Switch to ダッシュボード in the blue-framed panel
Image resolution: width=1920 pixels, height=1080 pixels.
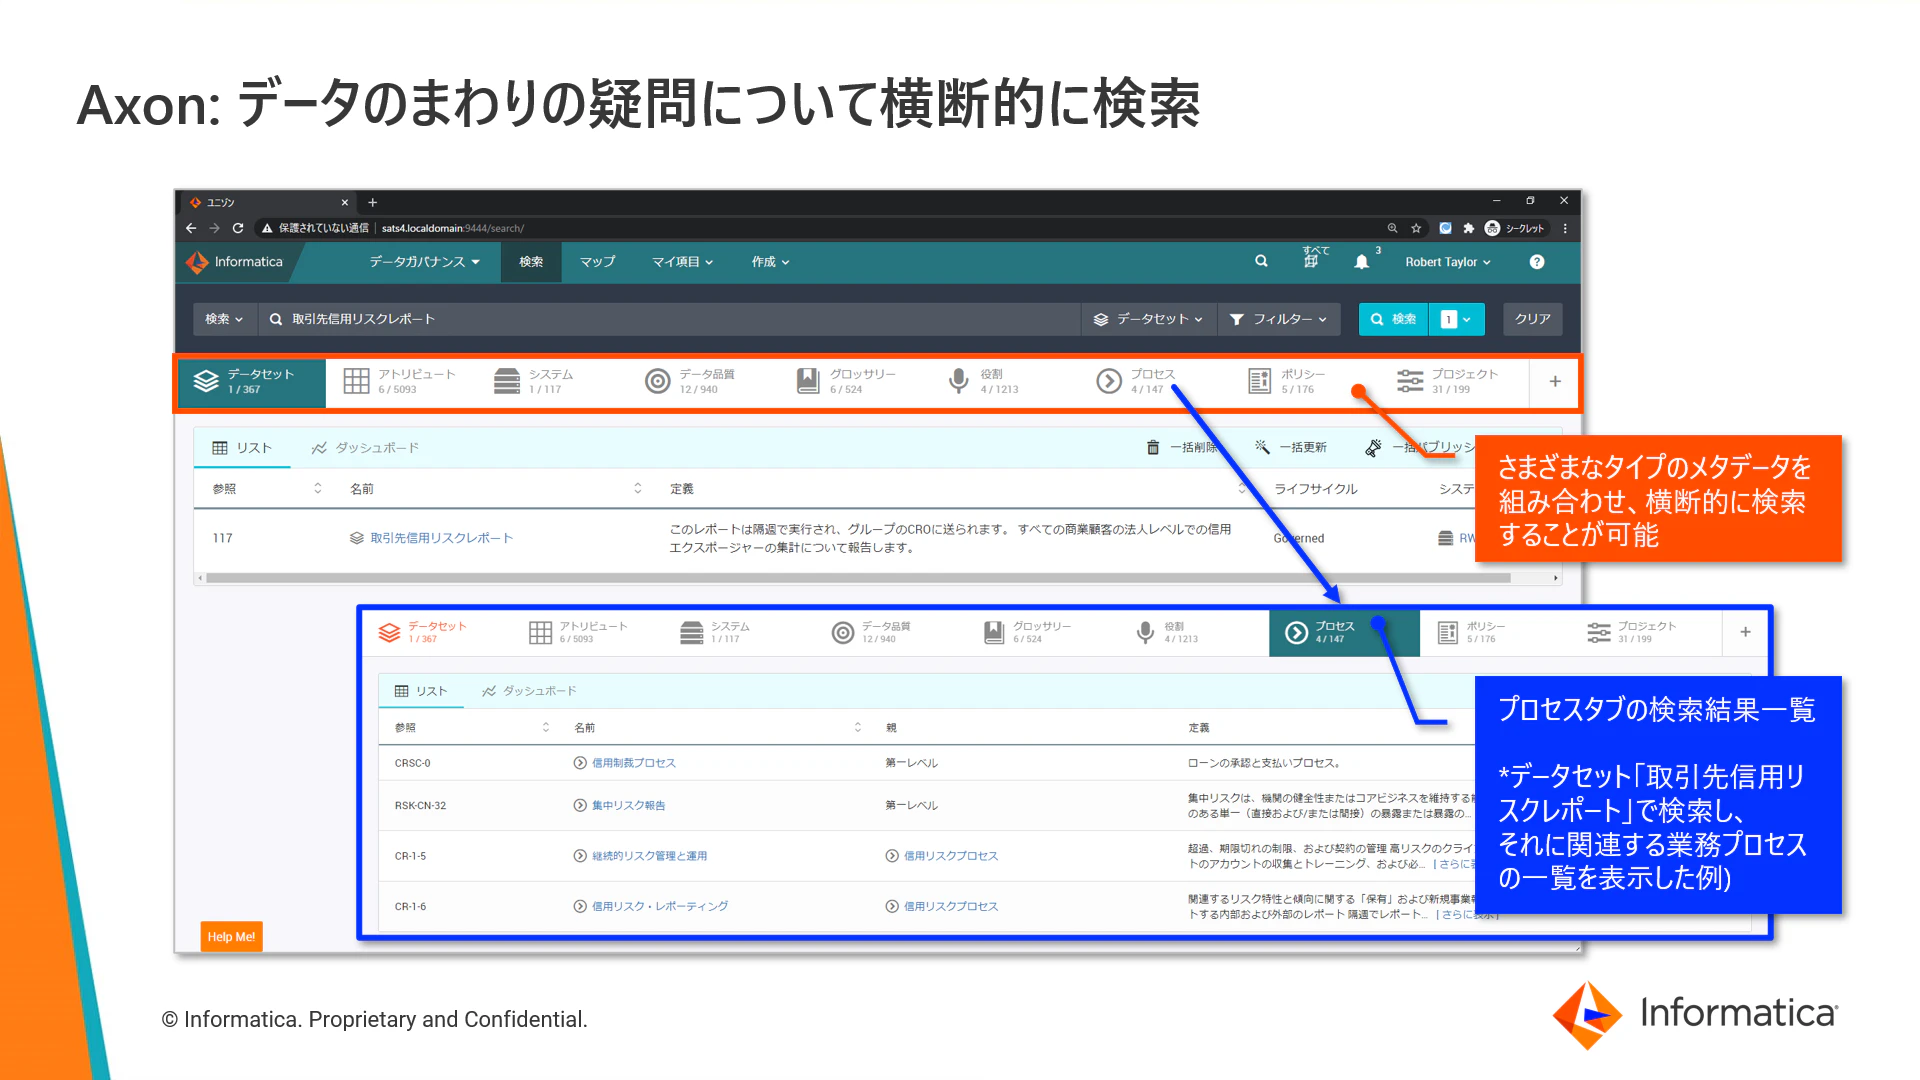529,691
